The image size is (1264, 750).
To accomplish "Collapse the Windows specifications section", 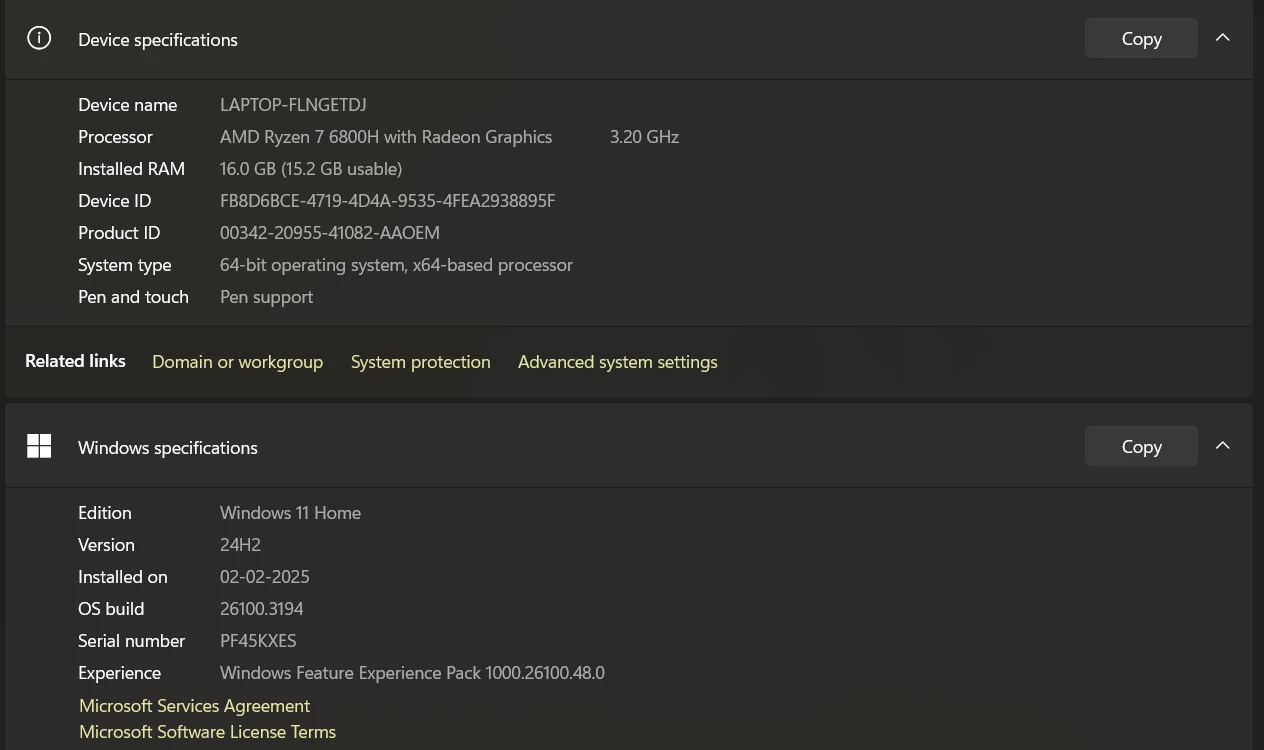I will (x=1222, y=446).
